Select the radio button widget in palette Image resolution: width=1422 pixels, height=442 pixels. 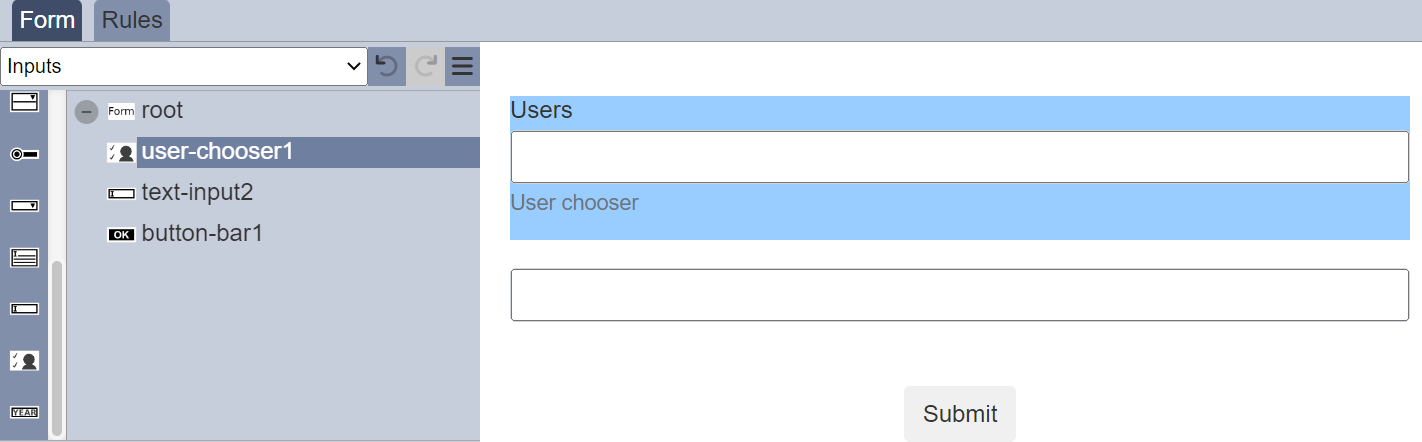[24, 154]
